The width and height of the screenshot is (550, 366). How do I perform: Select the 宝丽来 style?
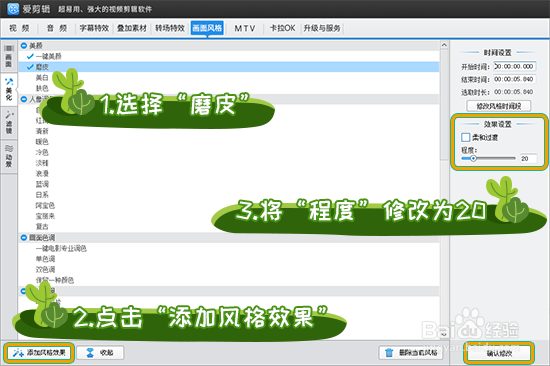pos(45,216)
